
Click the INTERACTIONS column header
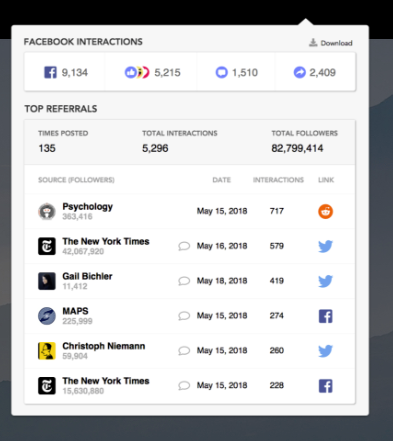pyautogui.click(x=278, y=180)
